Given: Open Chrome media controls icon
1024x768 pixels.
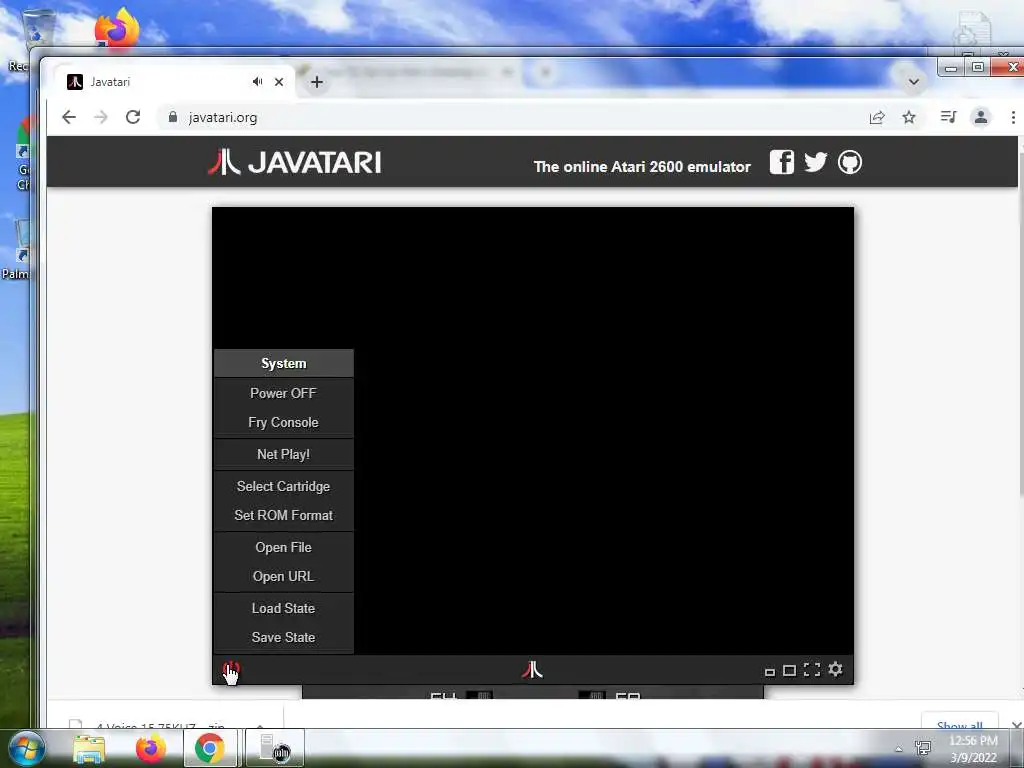Looking at the screenshot, I should [x=948, y=117].
